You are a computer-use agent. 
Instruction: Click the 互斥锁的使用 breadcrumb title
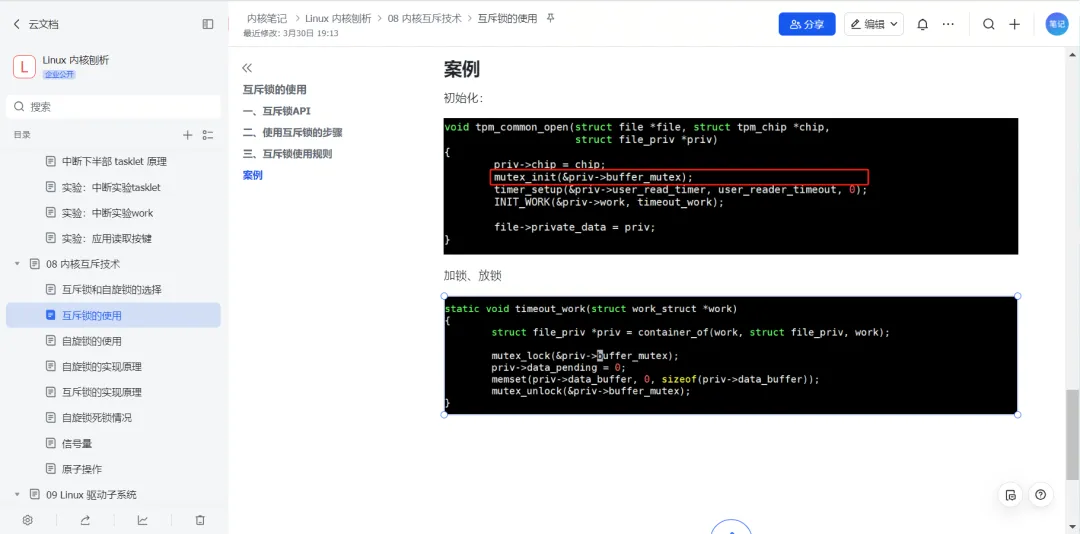click(x=507, y=19)
